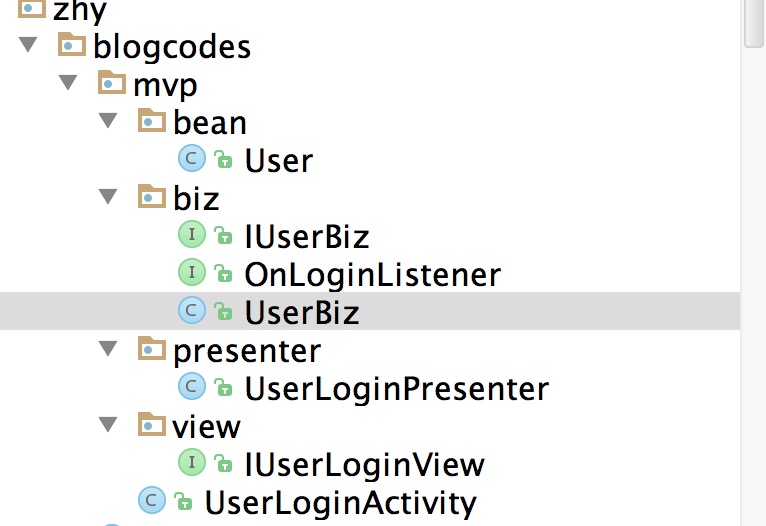Collapse the blogcodes package
The width and height of the screenshot is (766, 526).
pos(28,44)
